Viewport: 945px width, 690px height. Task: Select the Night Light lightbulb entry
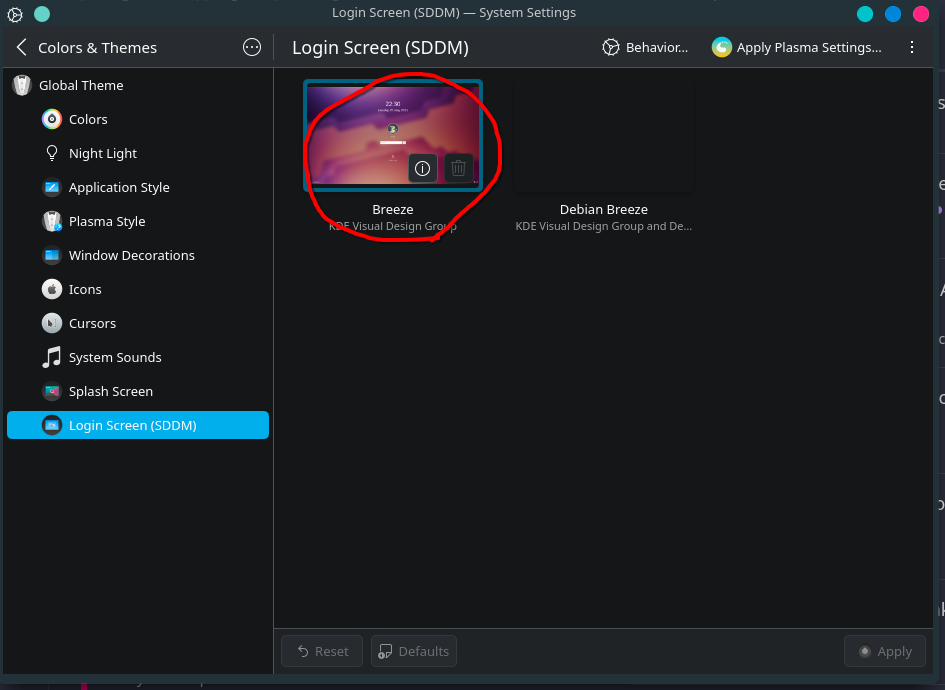[x=137, y=153]
